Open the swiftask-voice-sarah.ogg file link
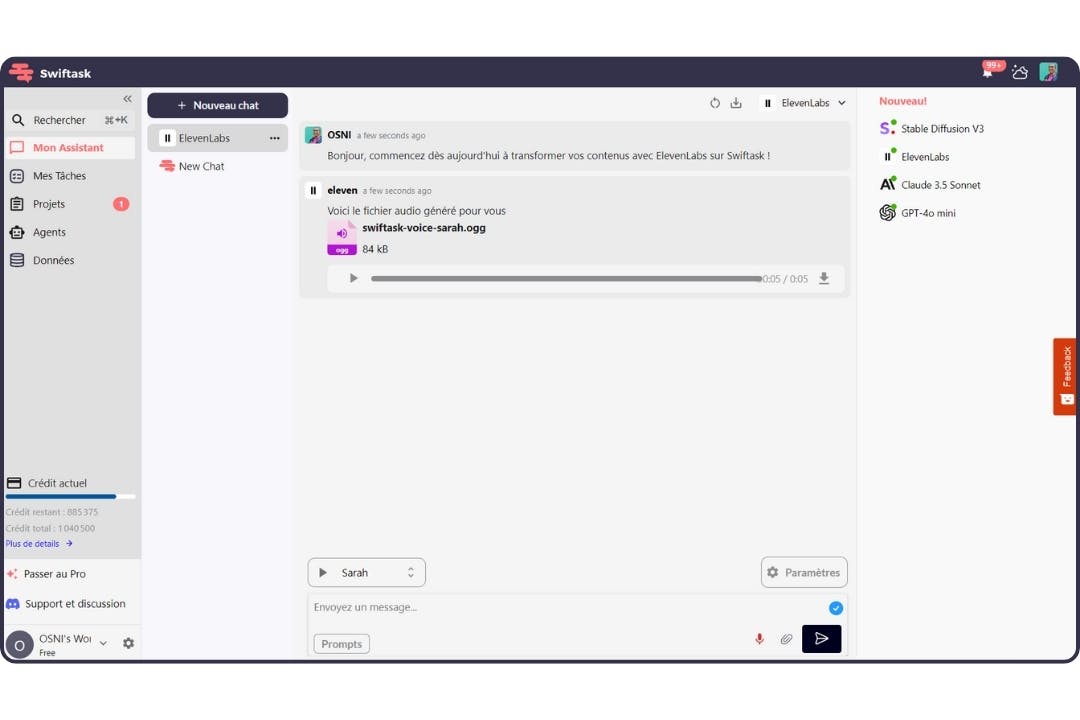 424,228
